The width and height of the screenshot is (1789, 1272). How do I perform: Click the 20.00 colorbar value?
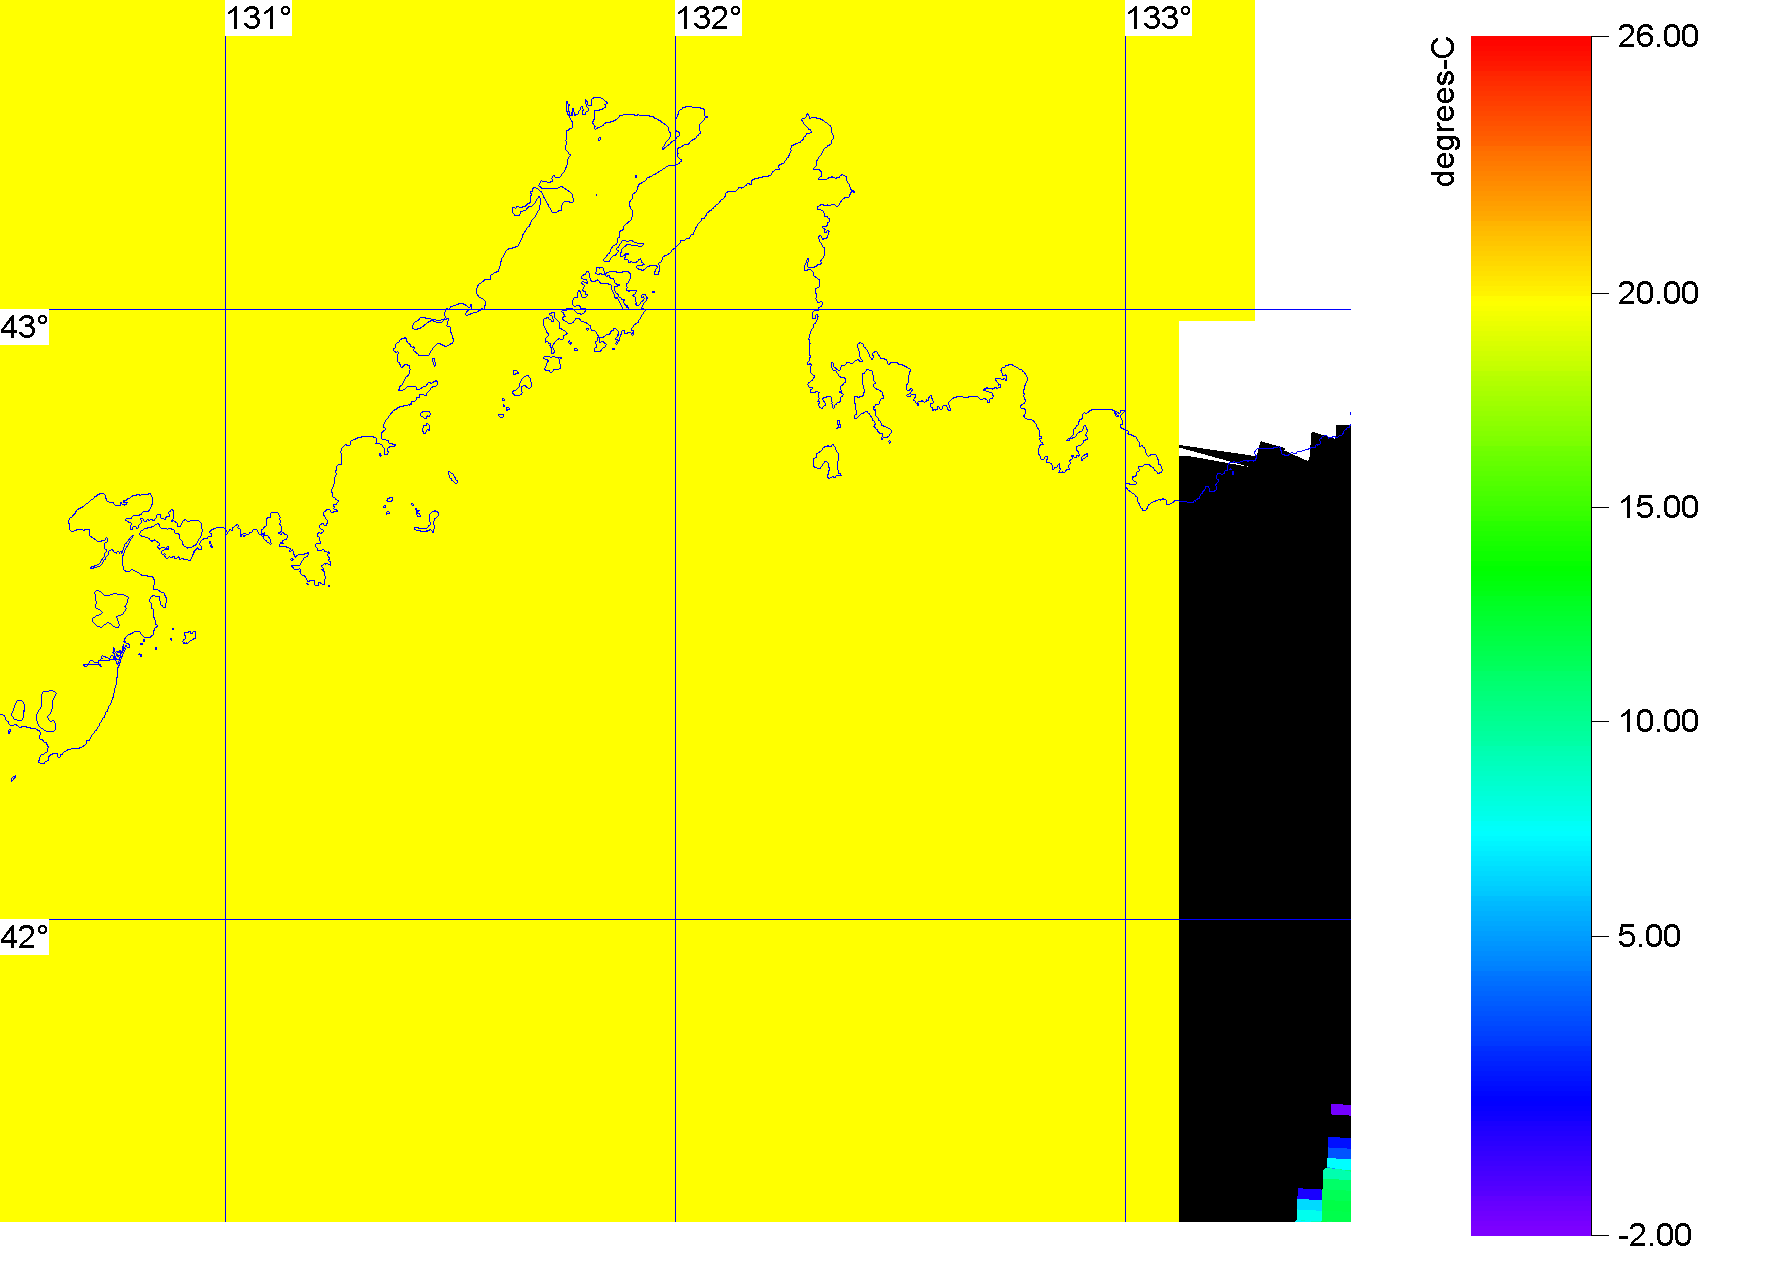click(x=1658, y=293)
